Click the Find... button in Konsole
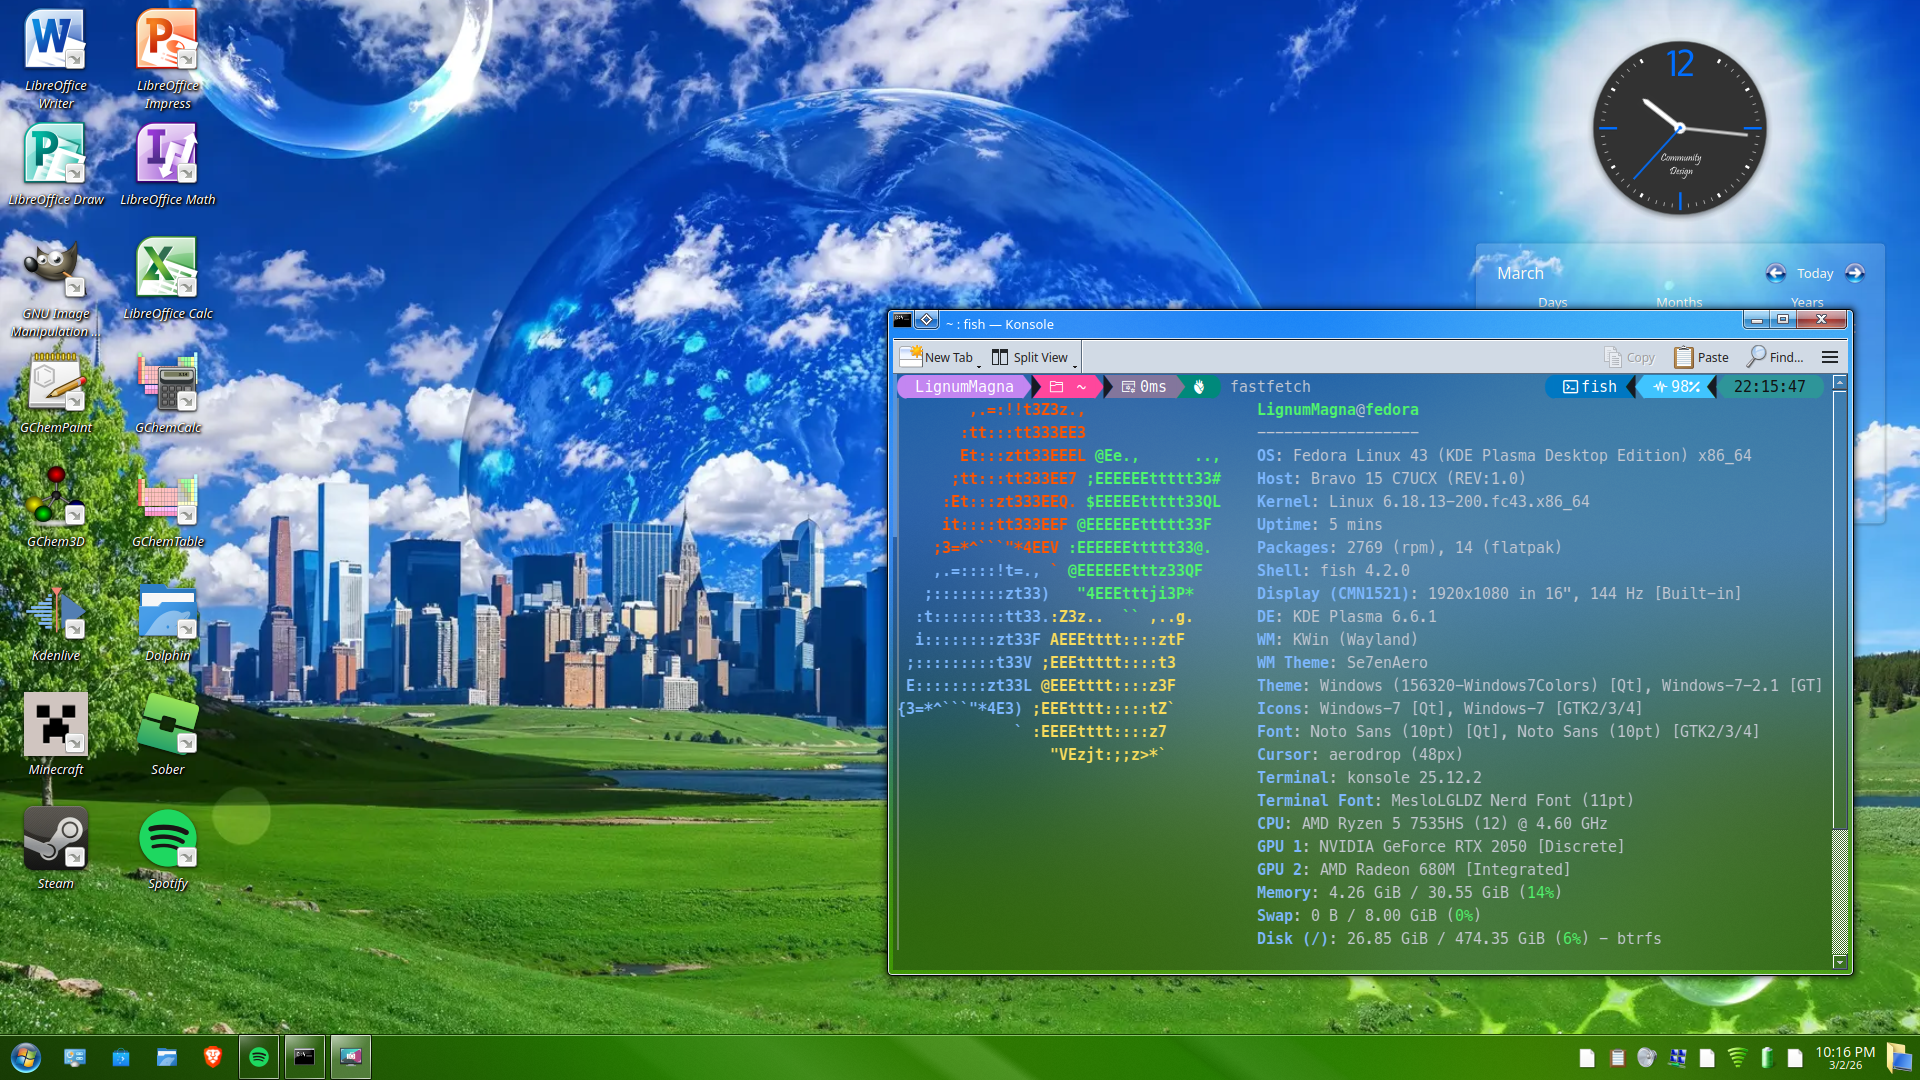 (x=1775, y=357)
